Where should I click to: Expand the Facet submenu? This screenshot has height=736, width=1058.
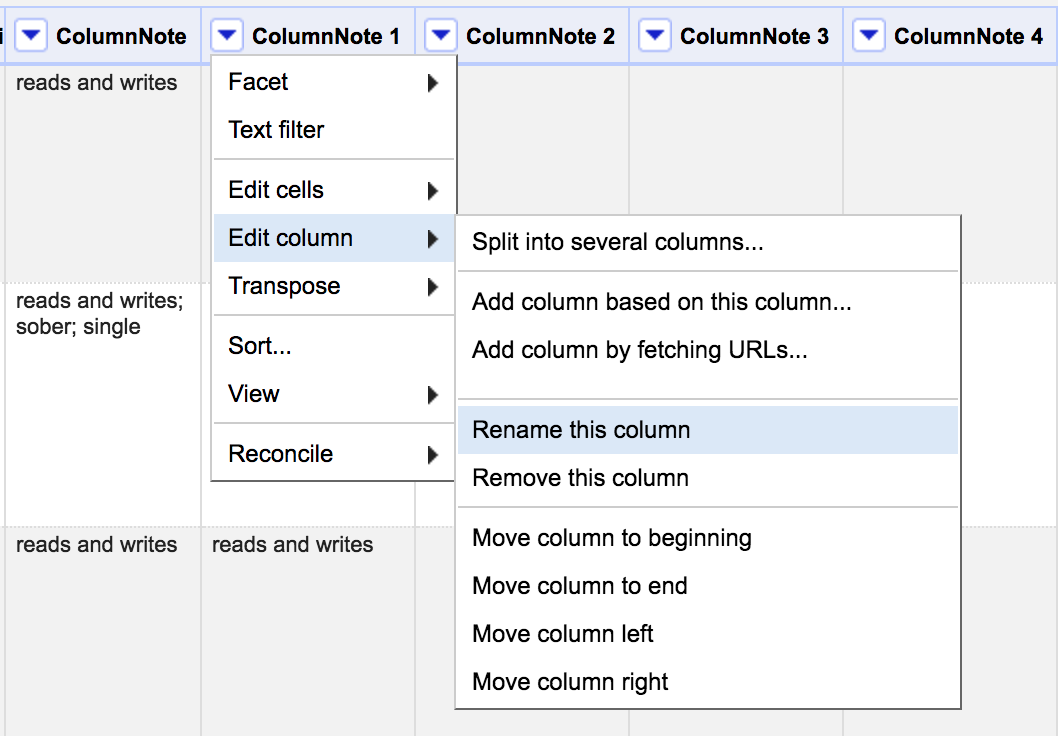333,82
